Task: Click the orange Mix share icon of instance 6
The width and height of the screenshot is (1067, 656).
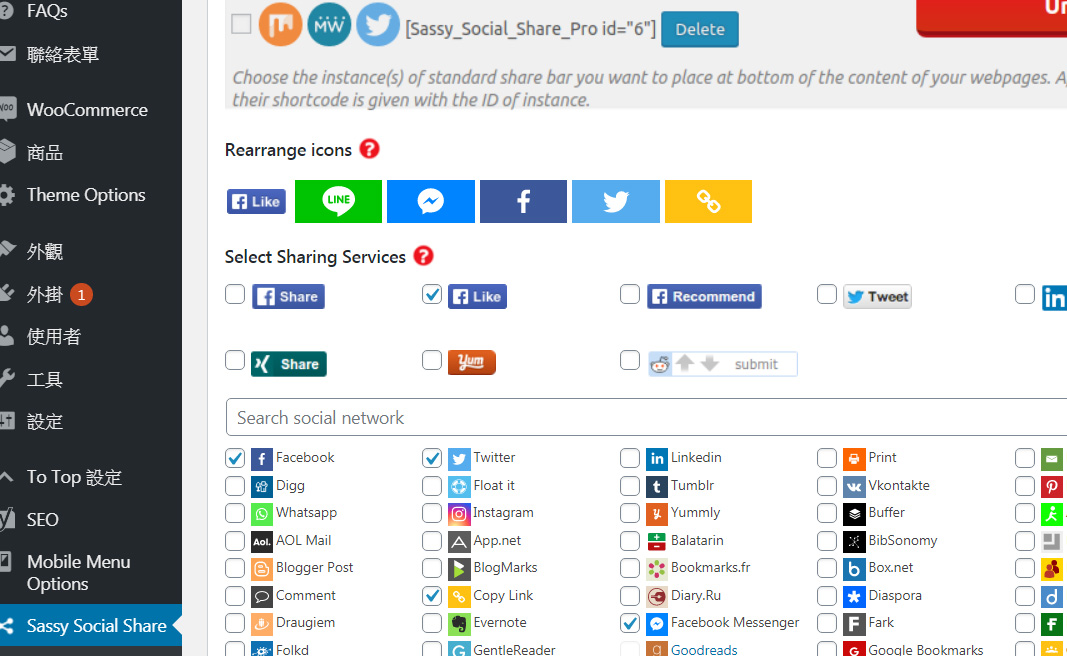Action: click(280, 24)
